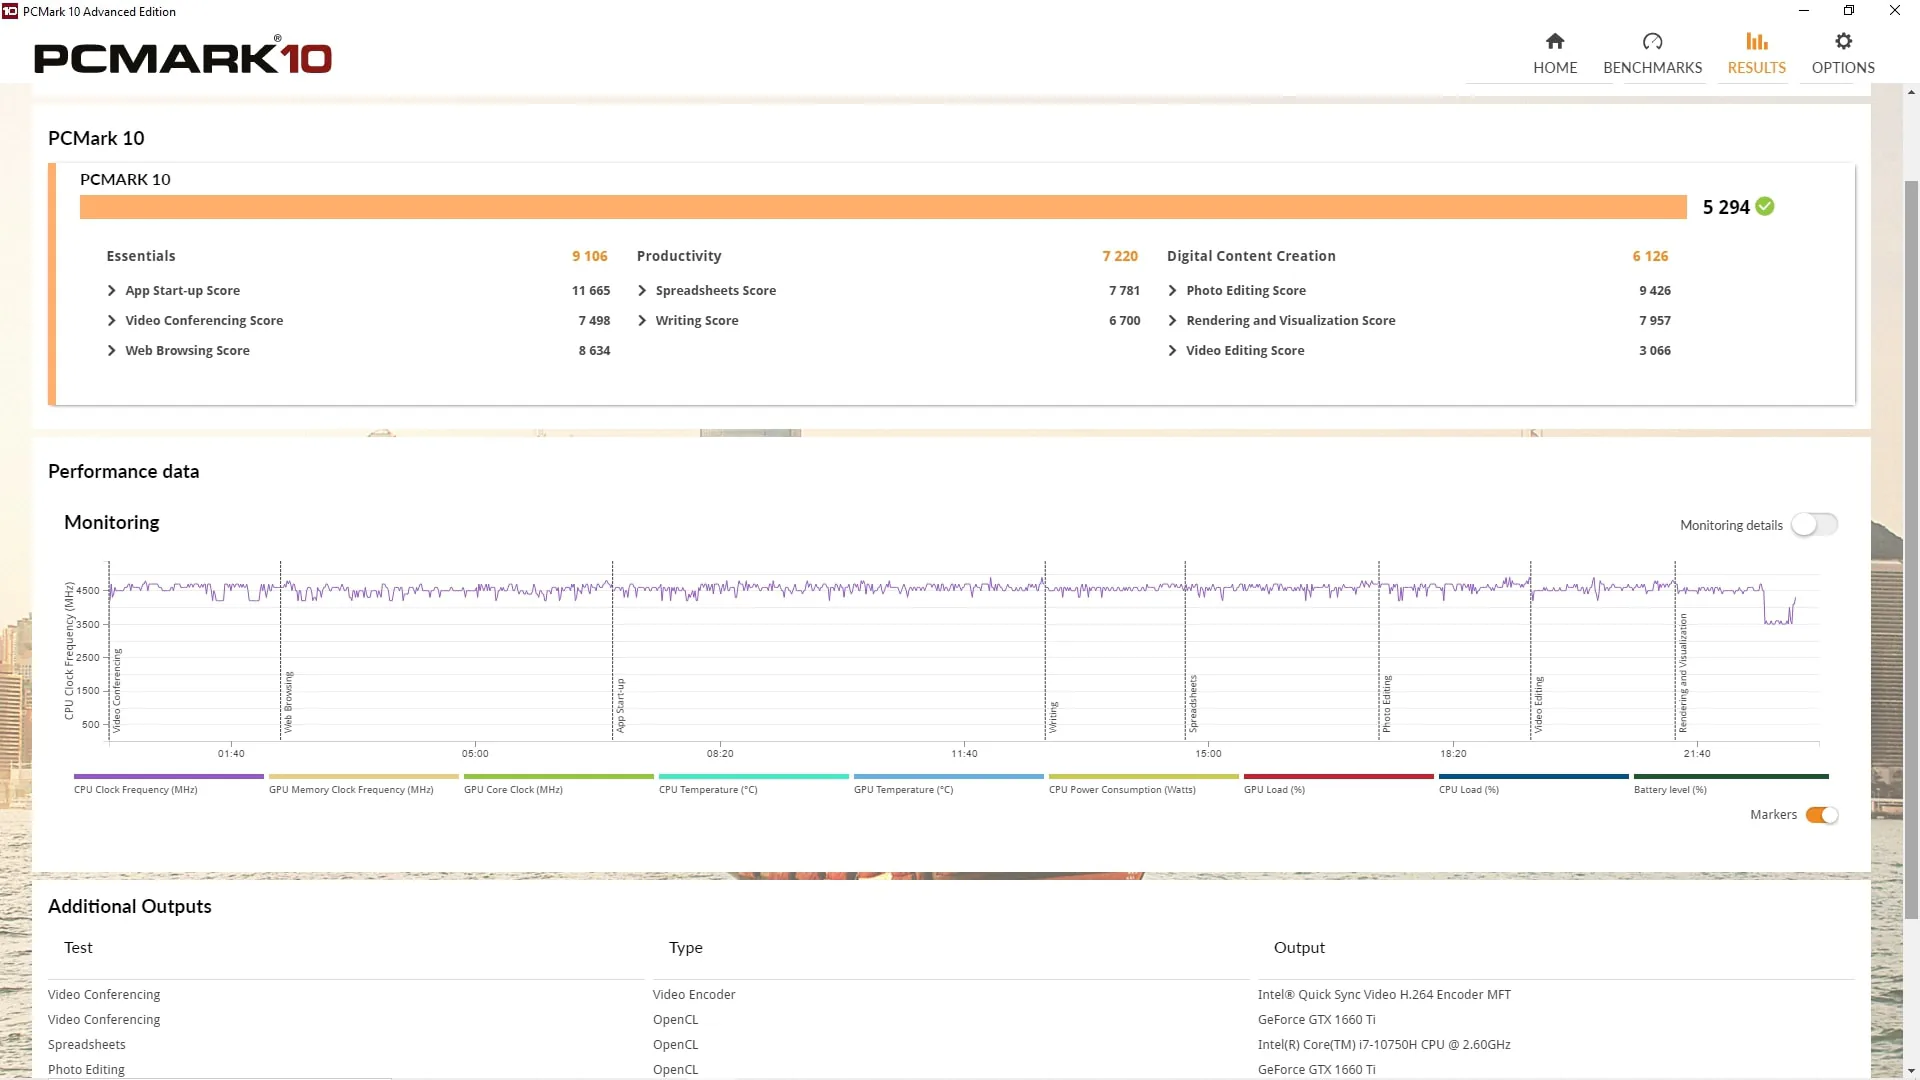The image size is (1920, 1080).
Task: Select CPU Temperature legend
Action: pos(753,784)
